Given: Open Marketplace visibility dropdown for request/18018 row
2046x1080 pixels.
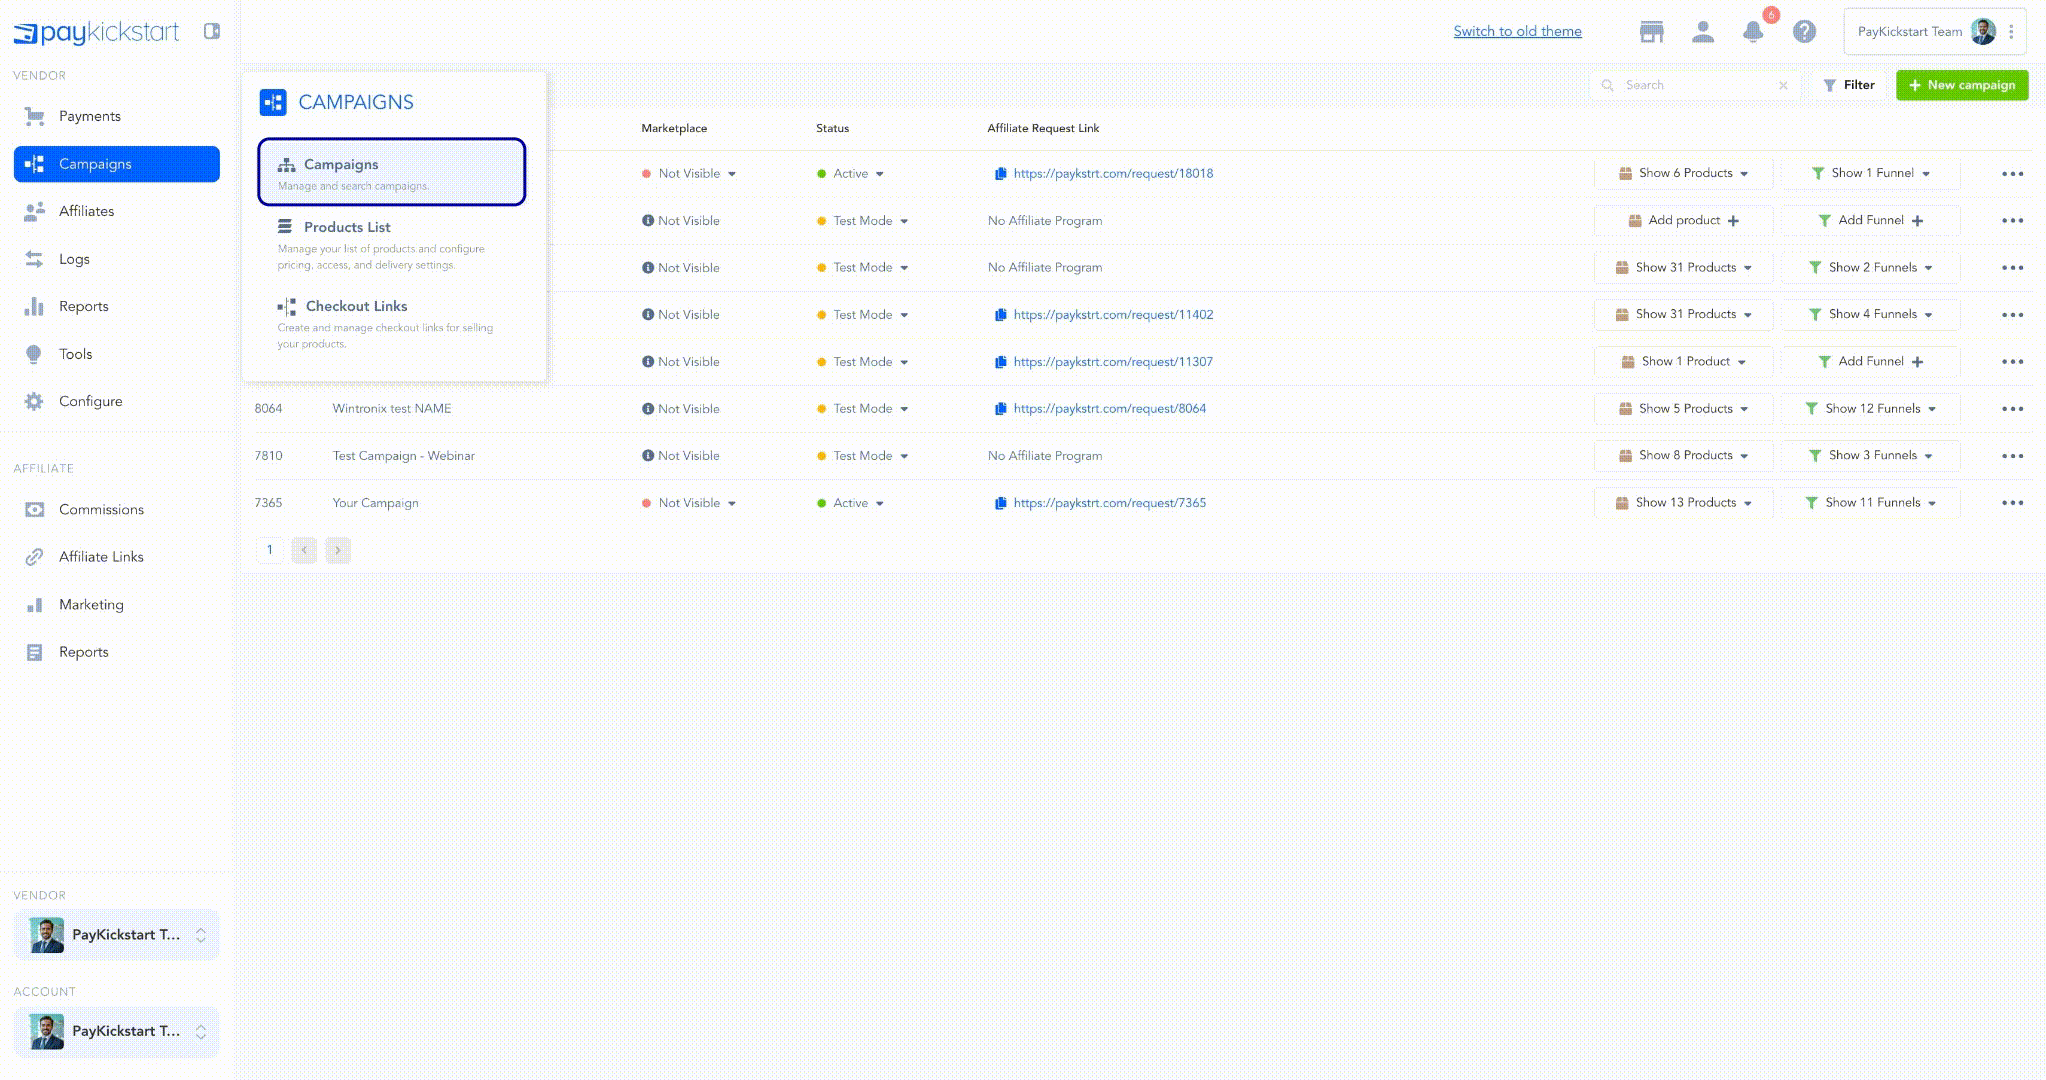Looking at the screenshot, I should 689,174.
